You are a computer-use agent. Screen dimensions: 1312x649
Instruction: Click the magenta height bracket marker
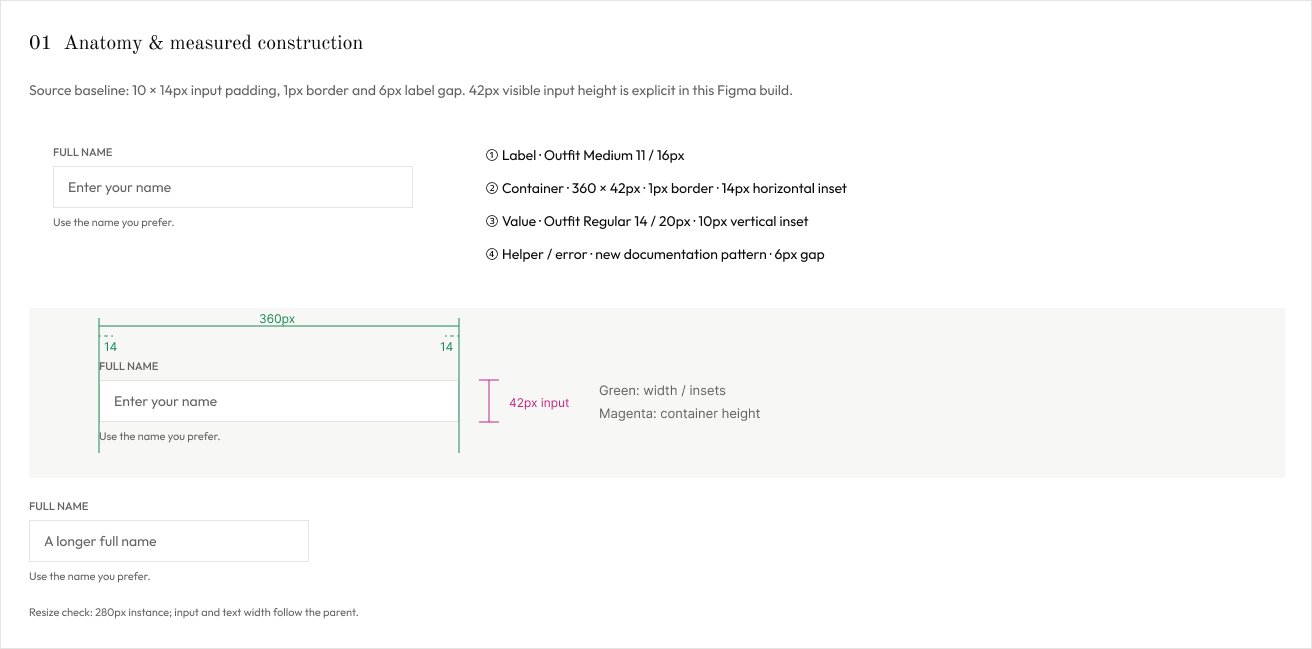coord(489,401)
